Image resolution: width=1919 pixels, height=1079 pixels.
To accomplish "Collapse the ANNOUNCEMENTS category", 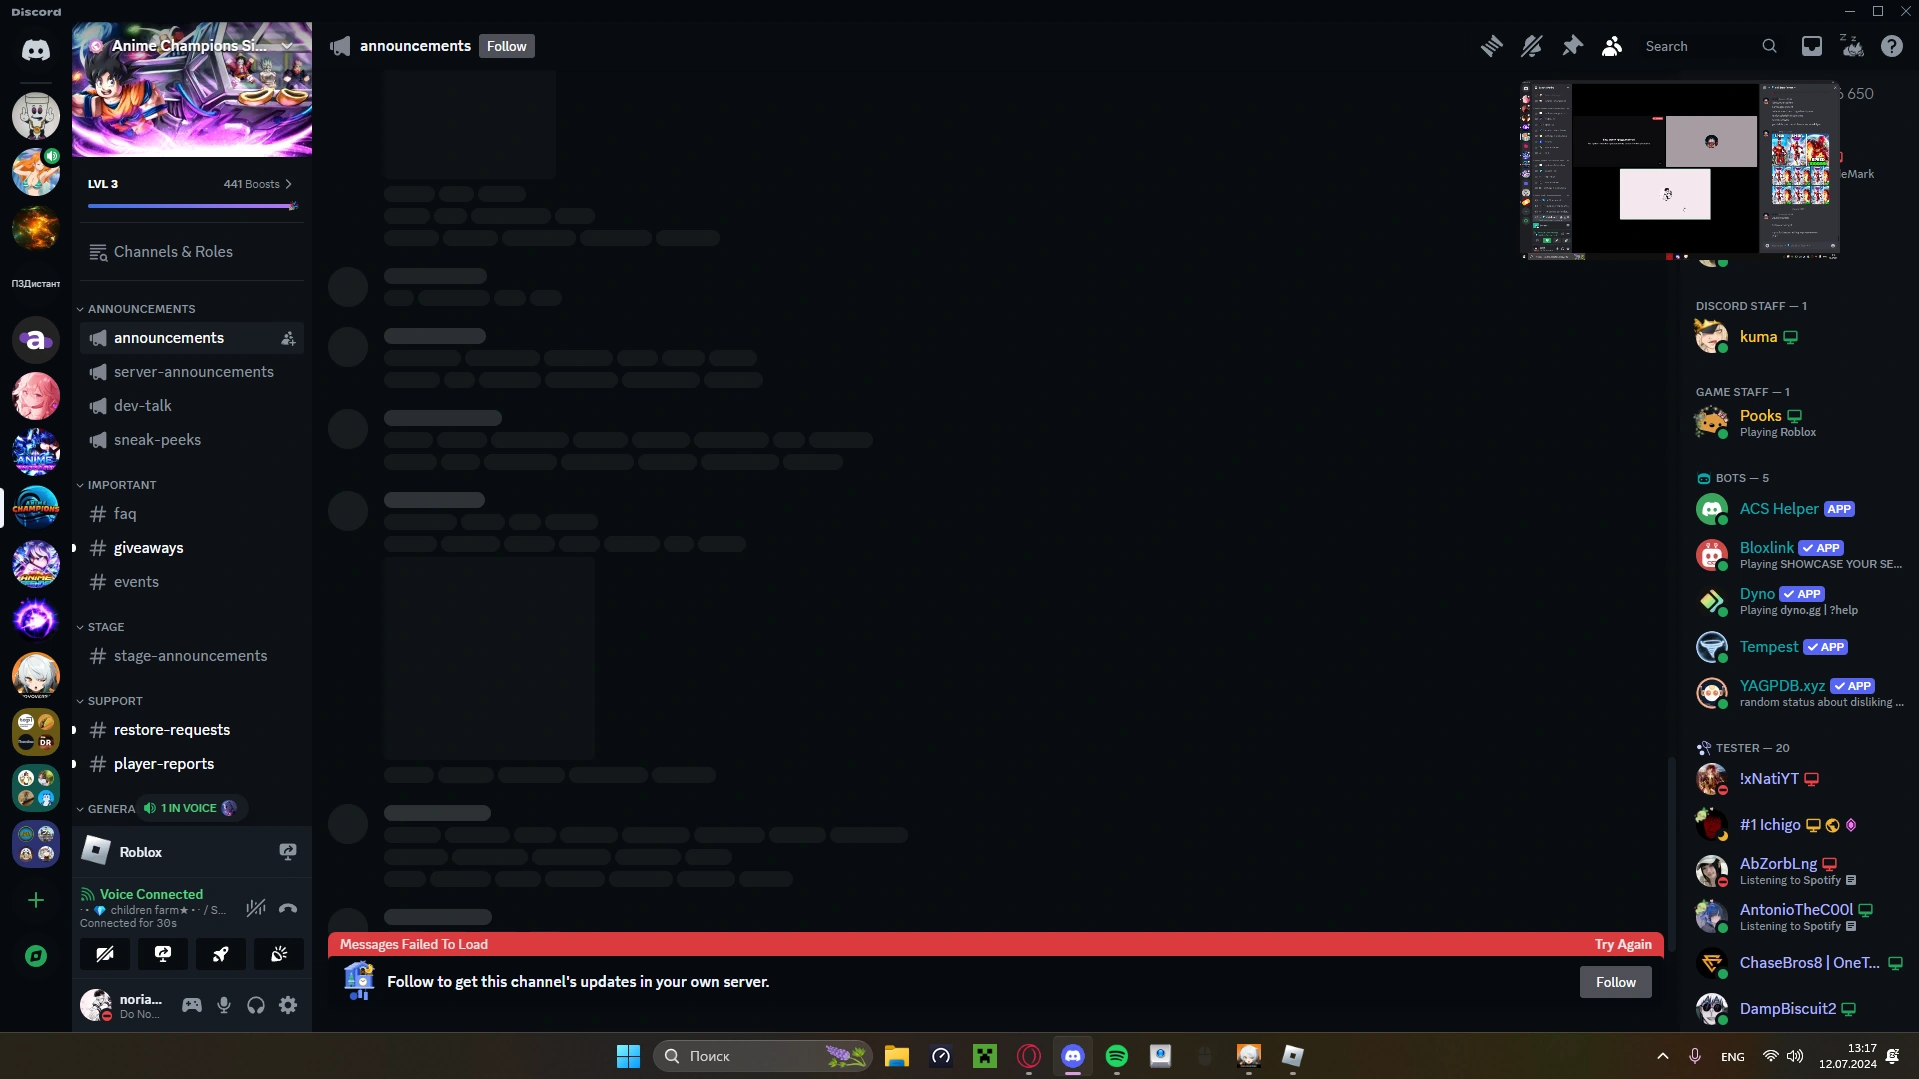I will [x=140, y=308].
